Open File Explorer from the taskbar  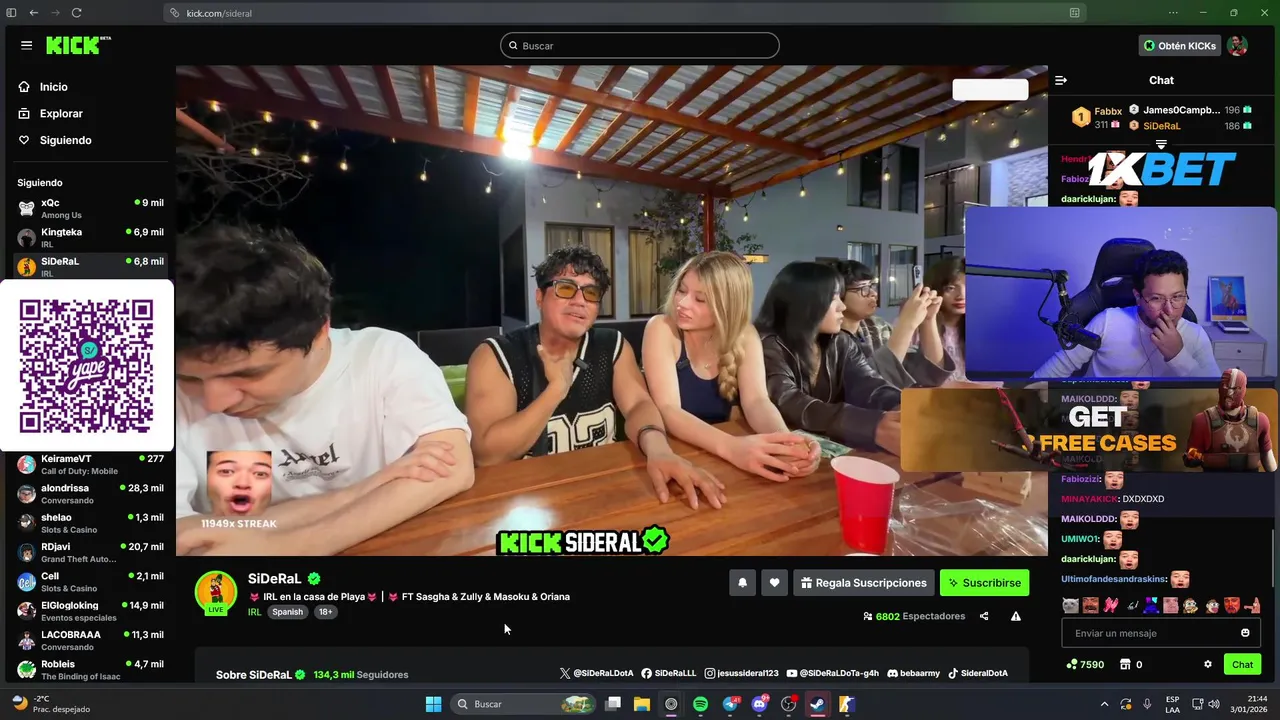coord(641,704)
